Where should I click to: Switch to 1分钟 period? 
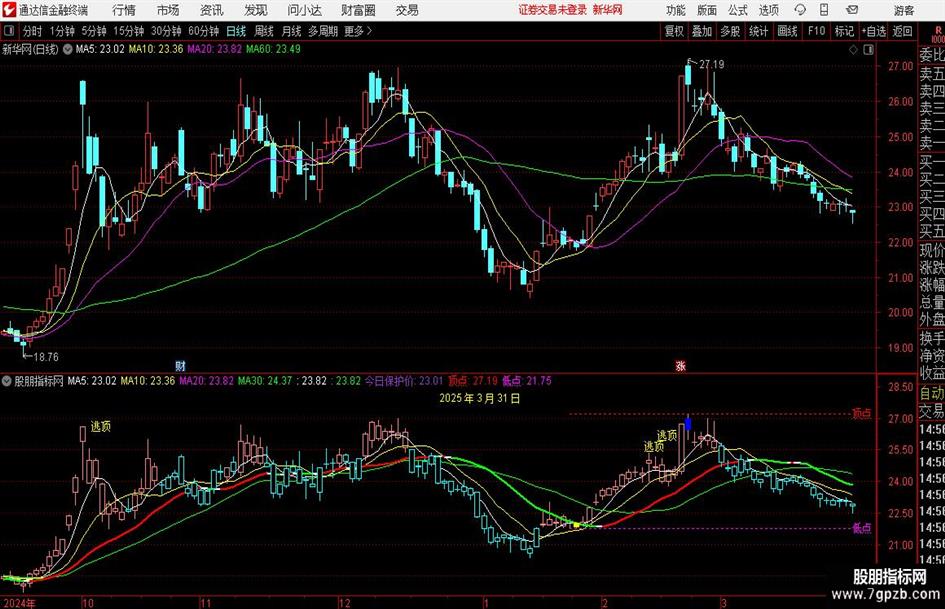(62, 31)
